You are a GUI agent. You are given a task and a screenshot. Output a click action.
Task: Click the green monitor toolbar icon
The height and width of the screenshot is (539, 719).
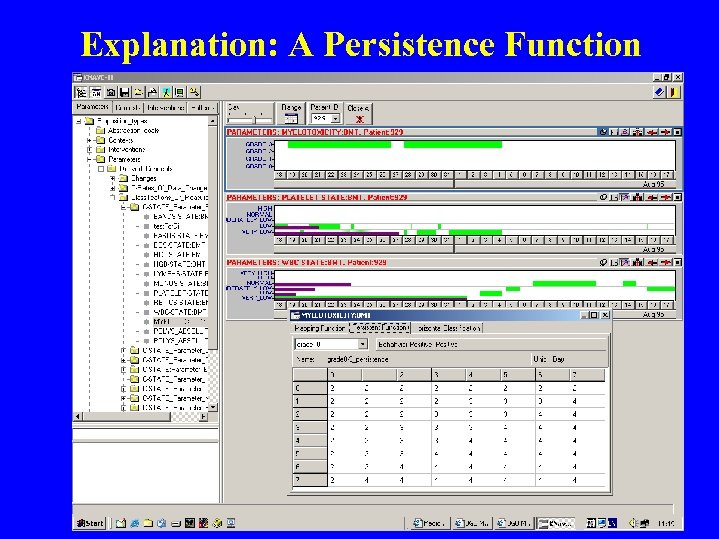180,92
